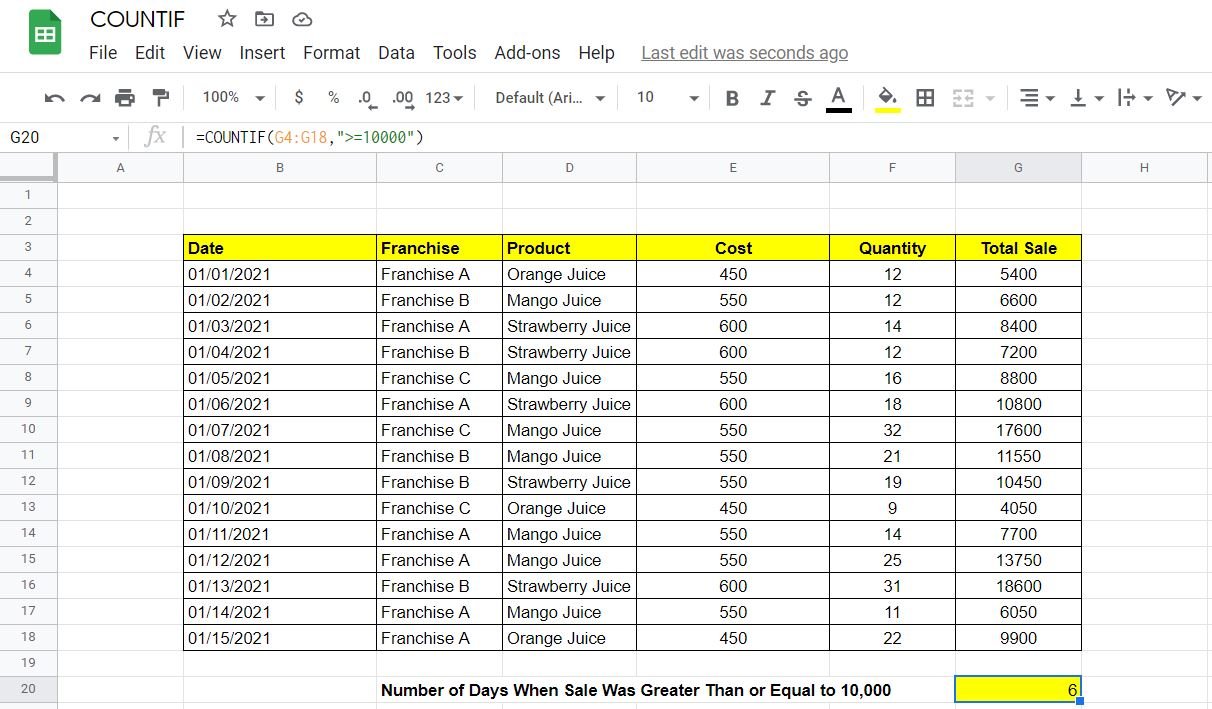
Task: Open the font family dropdown
Action: click(551, 98)
